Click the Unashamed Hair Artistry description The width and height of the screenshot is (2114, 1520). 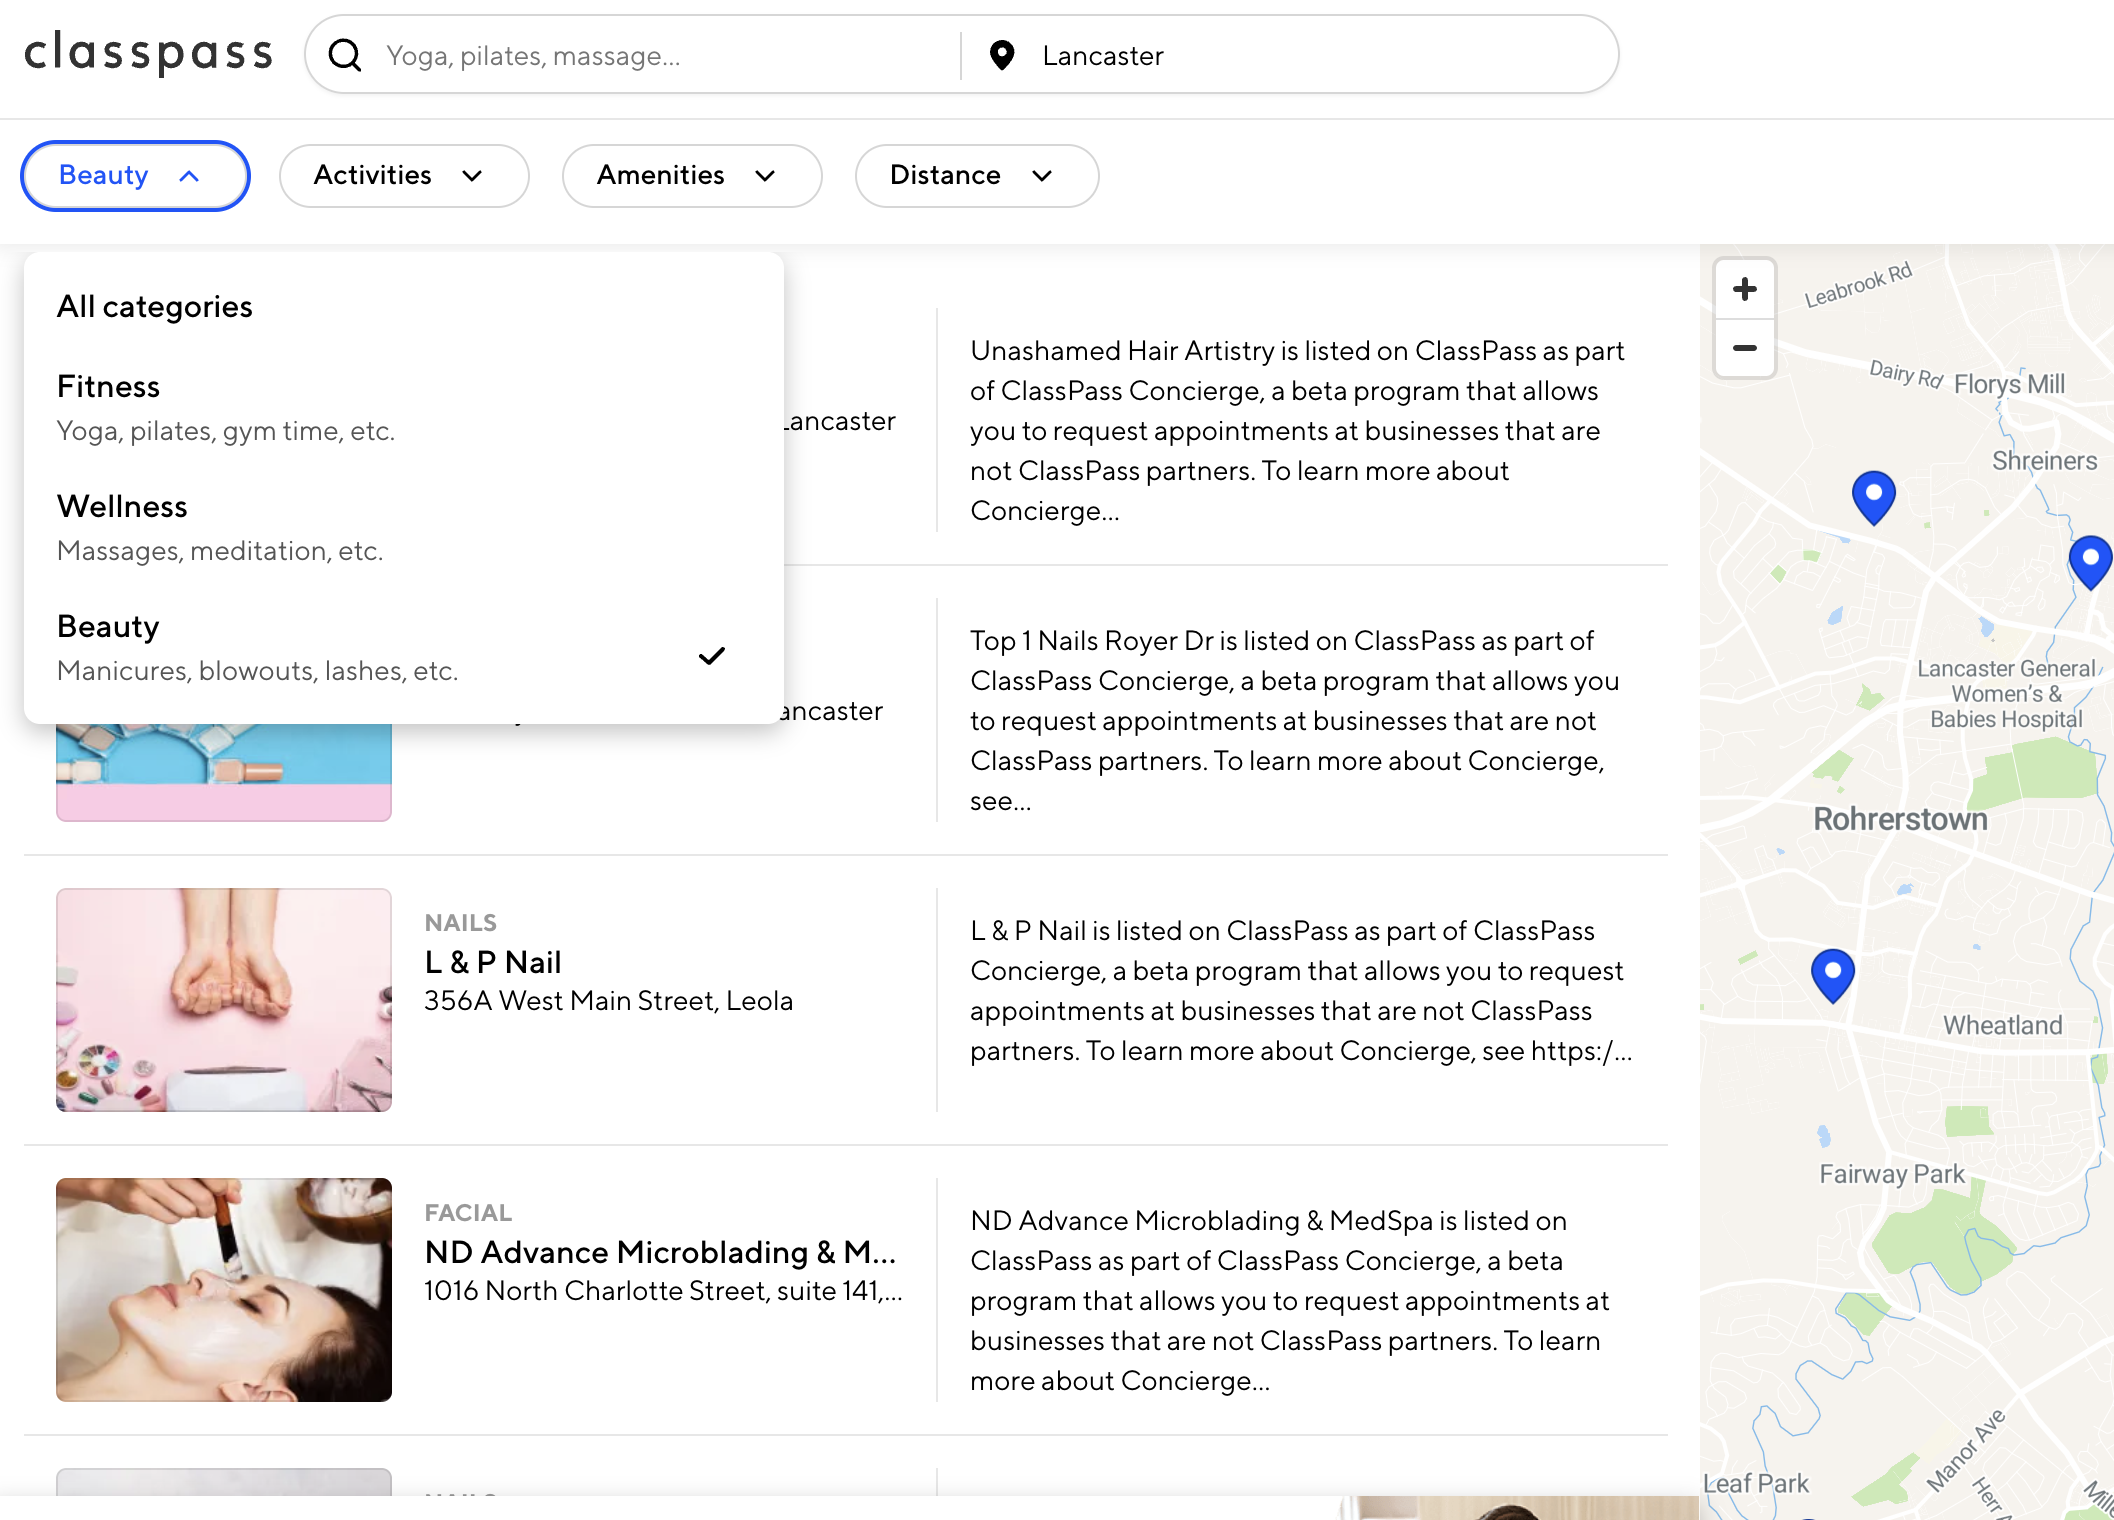point(1297,431)
